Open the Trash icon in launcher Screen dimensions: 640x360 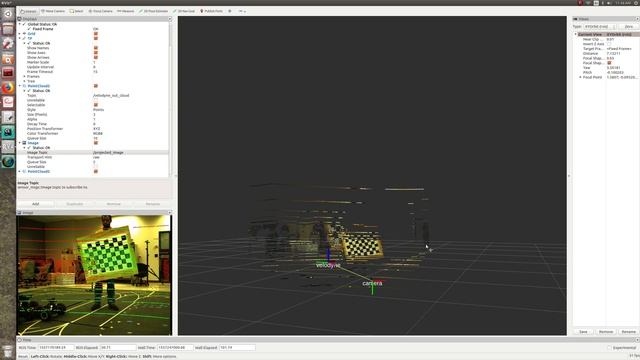[x=8, y=351]
